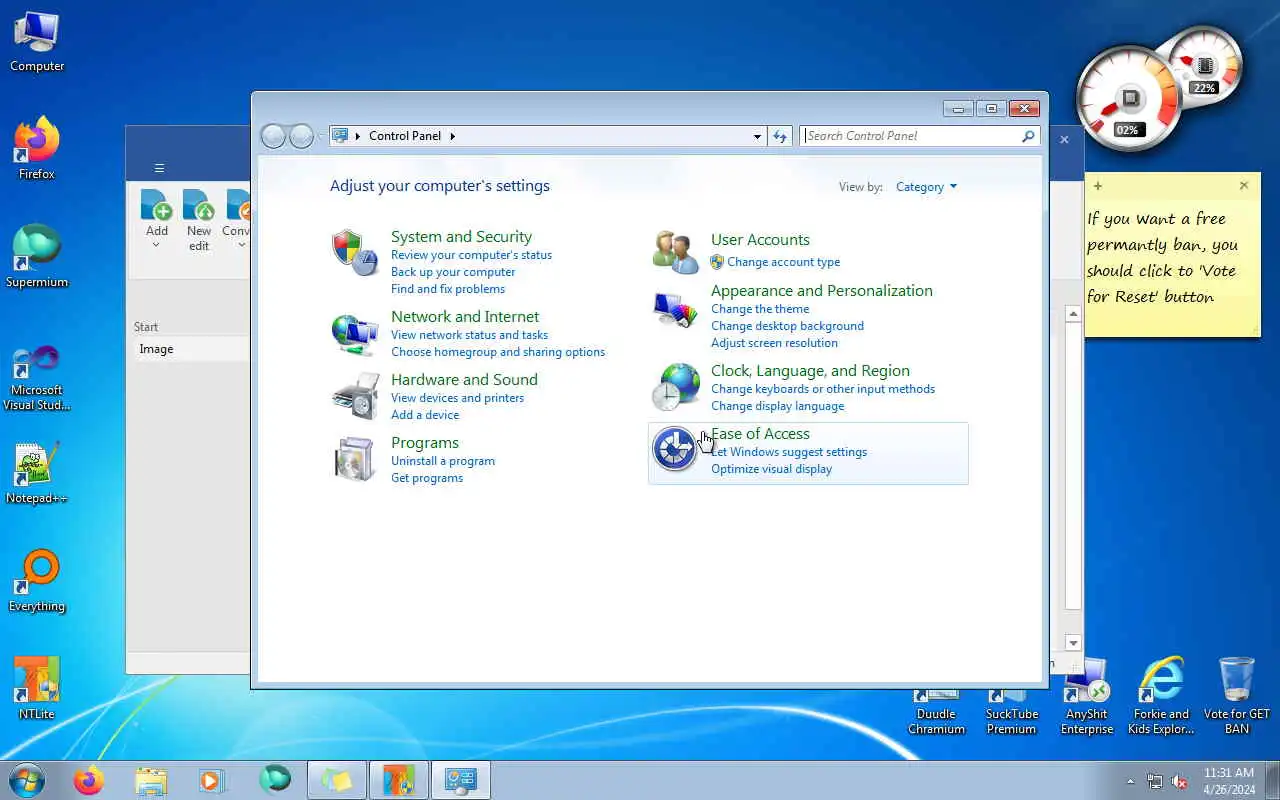Click Adjust screen resolution

pos(774,343)
